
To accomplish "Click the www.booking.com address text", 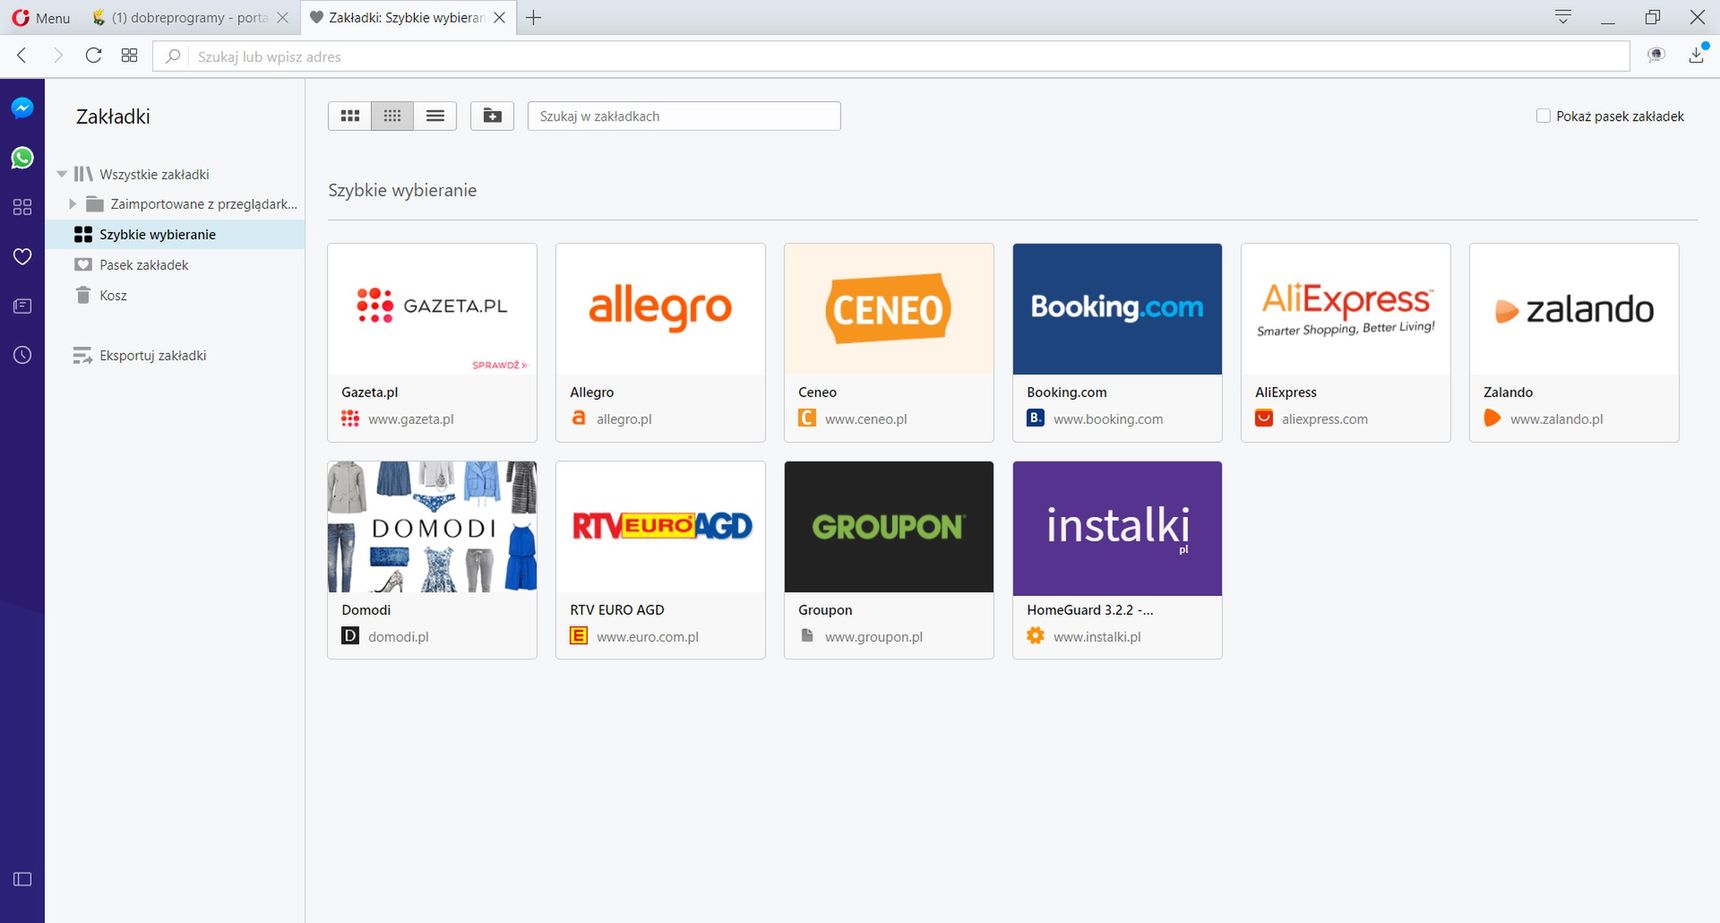I will (1108, 419).
